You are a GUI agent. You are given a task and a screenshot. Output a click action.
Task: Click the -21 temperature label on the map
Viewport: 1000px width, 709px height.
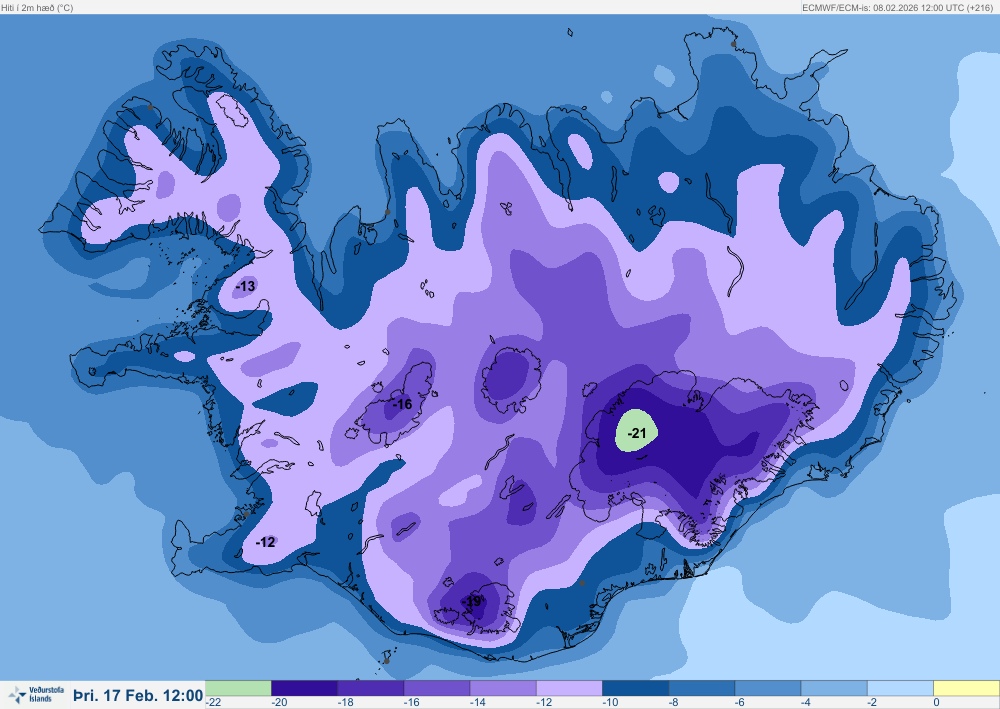pyautogui.click(x=636, y=434)
